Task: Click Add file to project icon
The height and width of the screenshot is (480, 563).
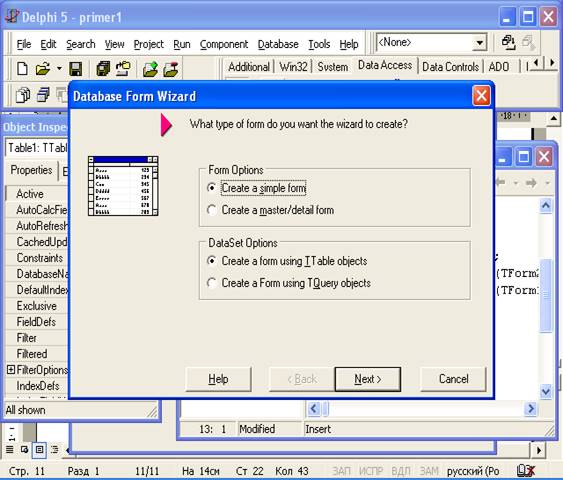Action: click(150, 69)
